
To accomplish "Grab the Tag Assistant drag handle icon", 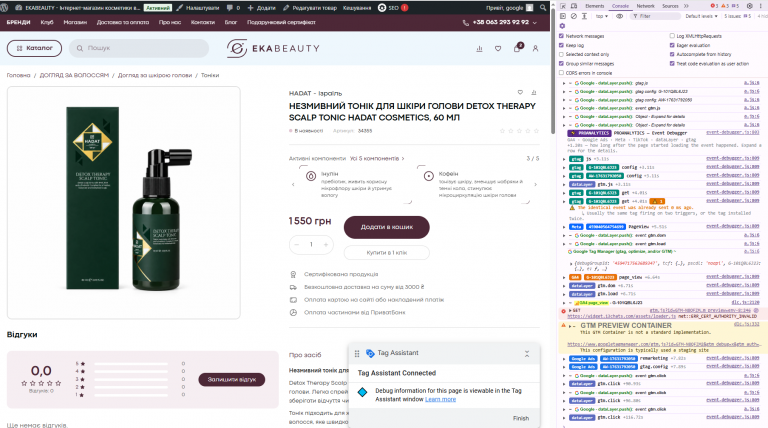I will [357, 354].
